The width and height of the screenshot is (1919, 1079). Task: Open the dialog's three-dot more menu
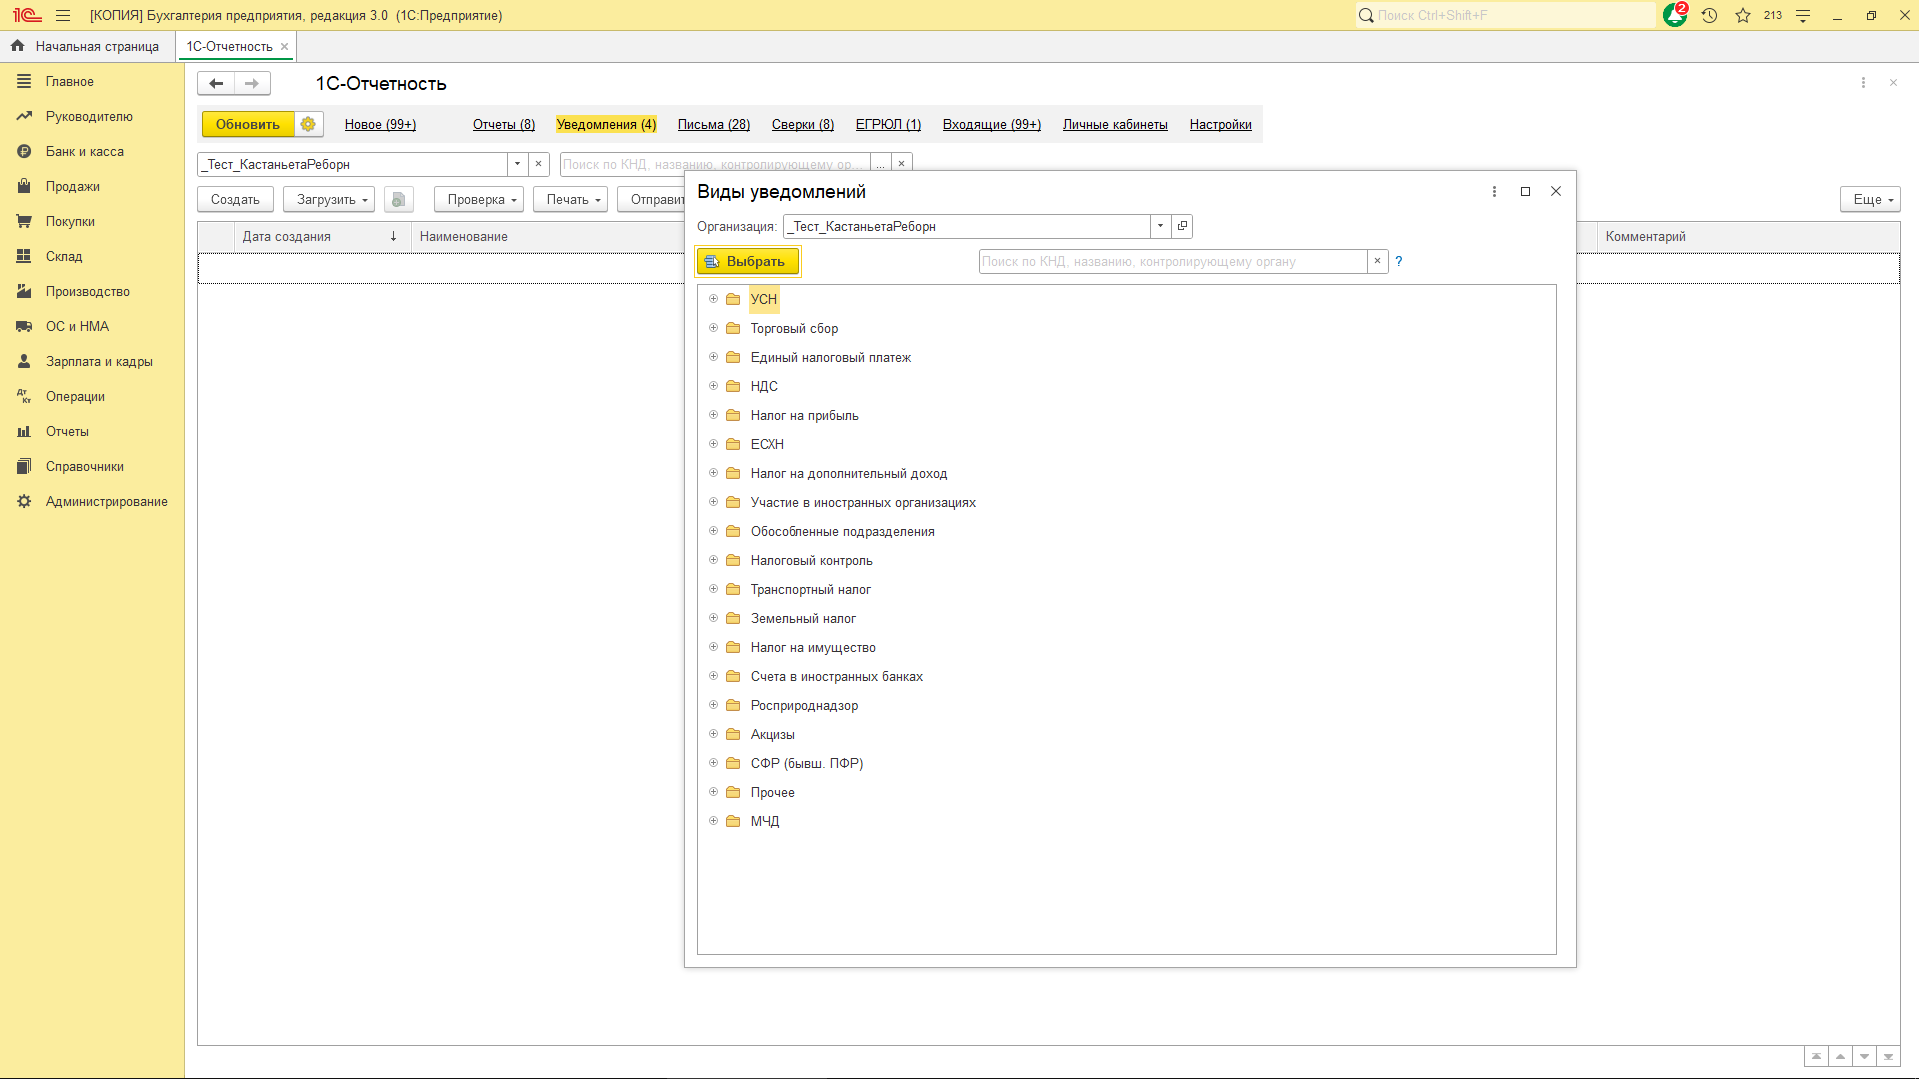point(1494,191)
